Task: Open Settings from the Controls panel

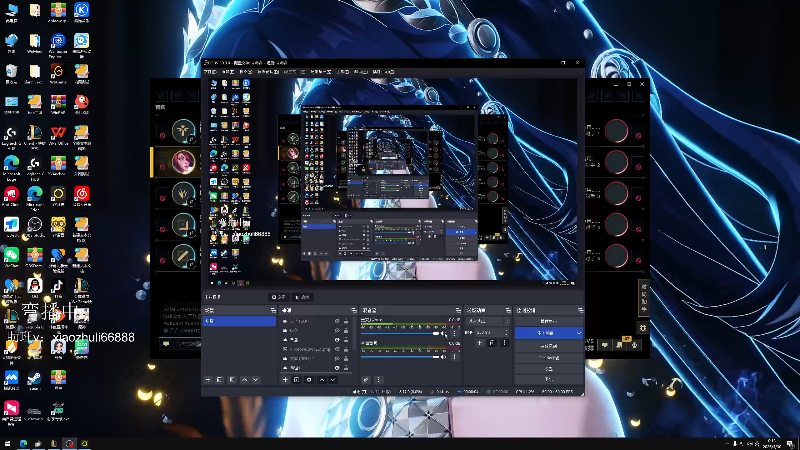Action: [549, 368]
